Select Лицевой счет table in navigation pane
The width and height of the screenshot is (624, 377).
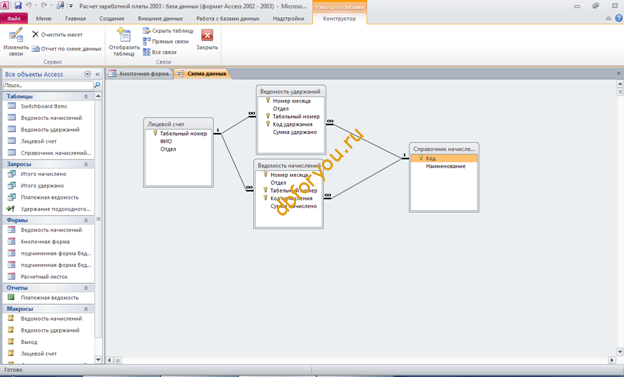point(39,141)
